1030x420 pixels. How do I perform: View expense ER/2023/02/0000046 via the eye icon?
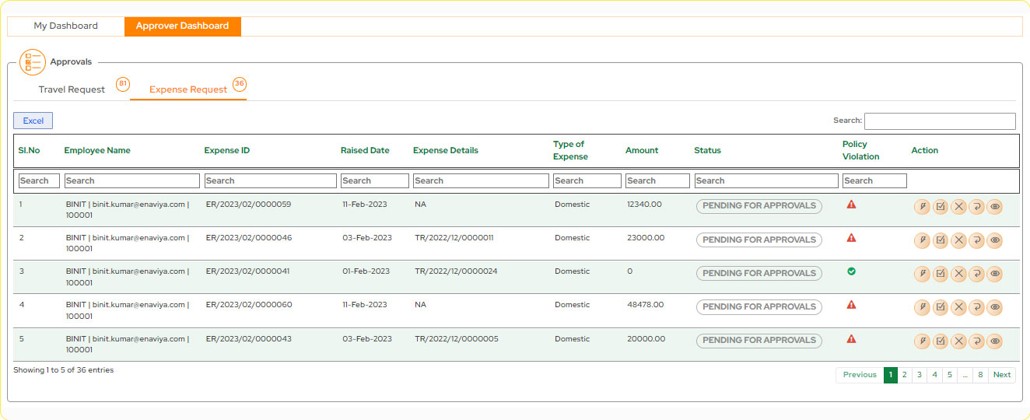coord(995,240)
